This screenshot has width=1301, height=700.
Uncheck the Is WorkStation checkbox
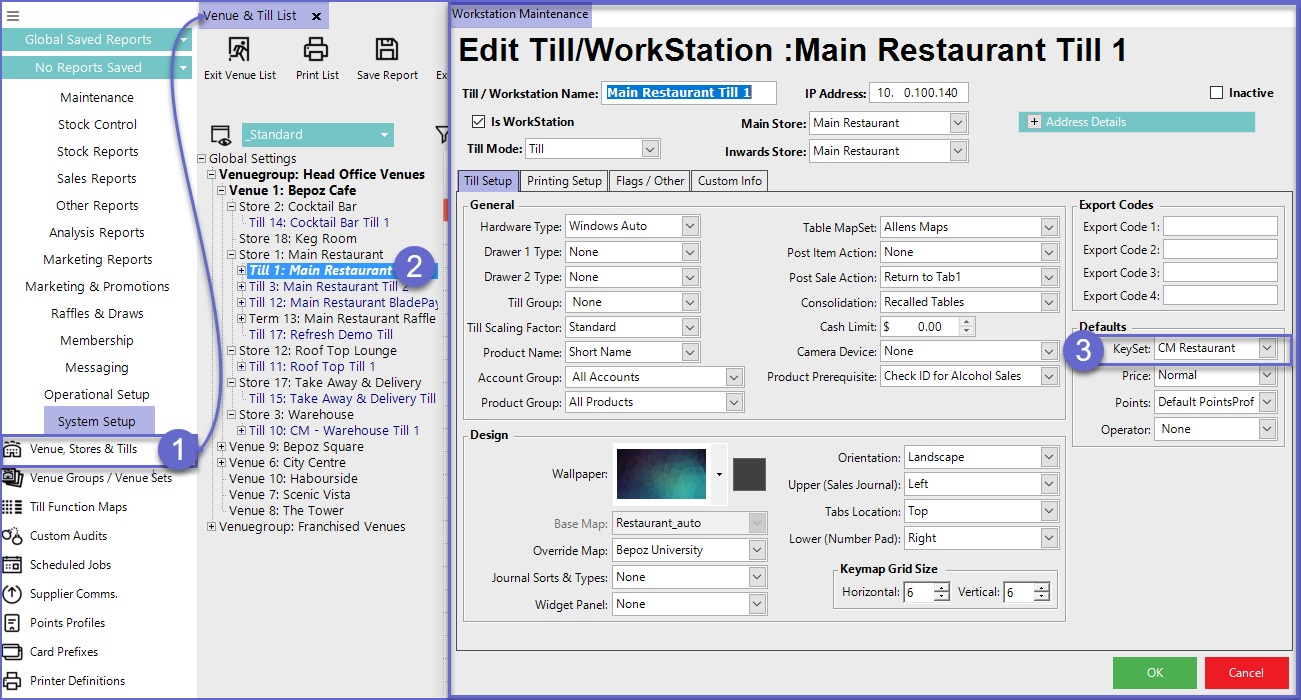pos(478,122)
